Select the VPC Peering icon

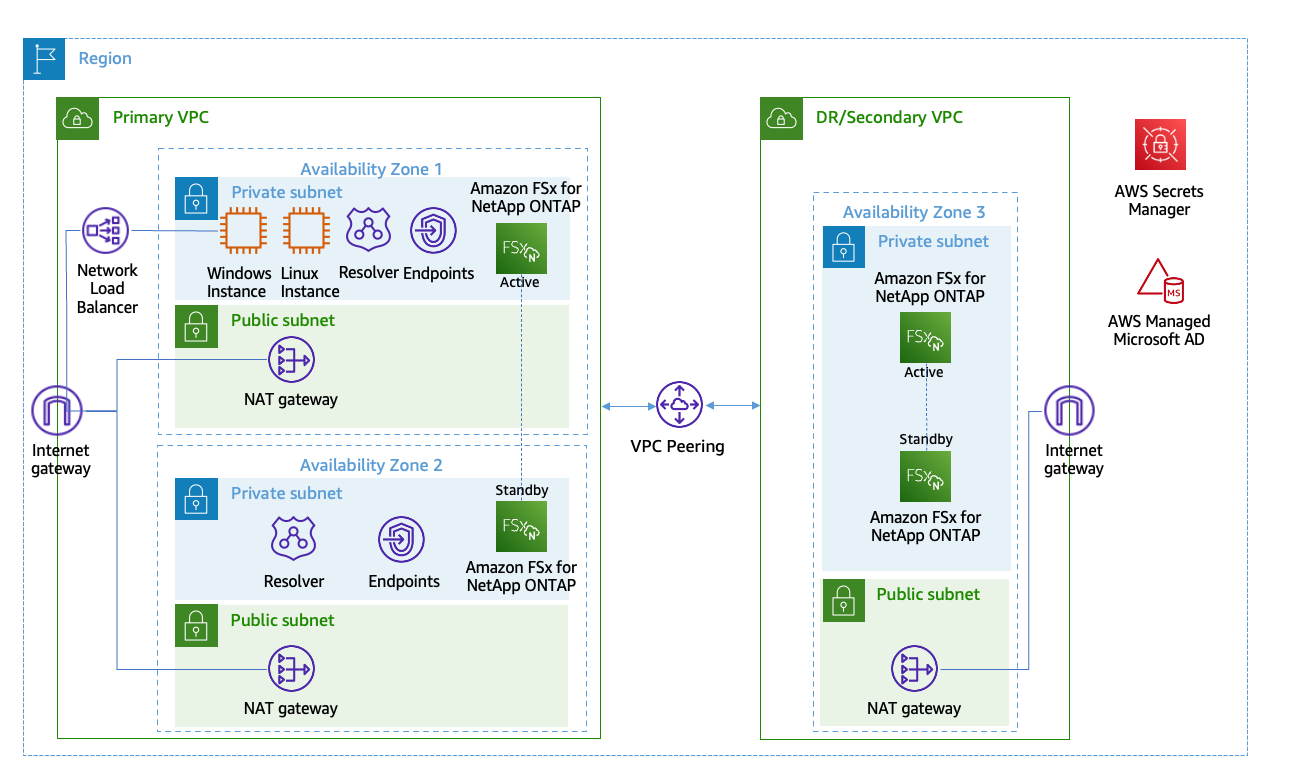(x=680, y=406)
